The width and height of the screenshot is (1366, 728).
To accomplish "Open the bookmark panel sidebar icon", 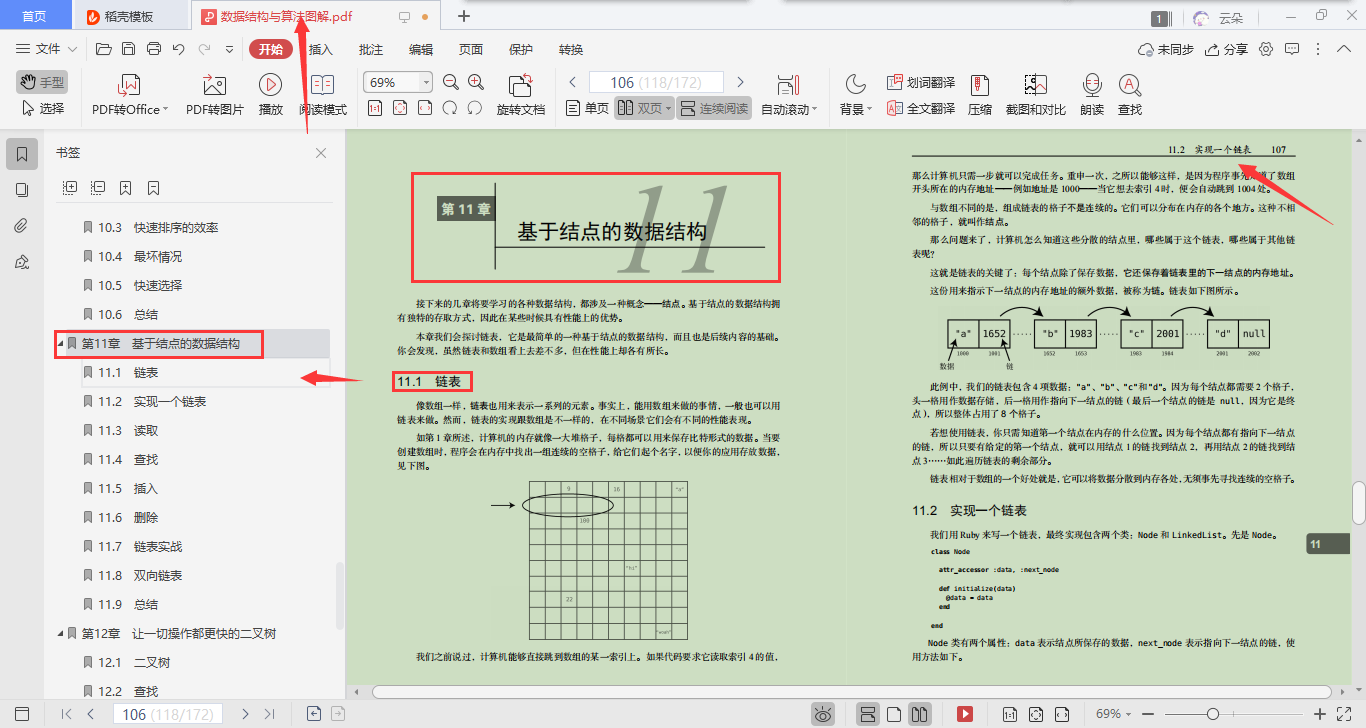I will coord(21,154).
